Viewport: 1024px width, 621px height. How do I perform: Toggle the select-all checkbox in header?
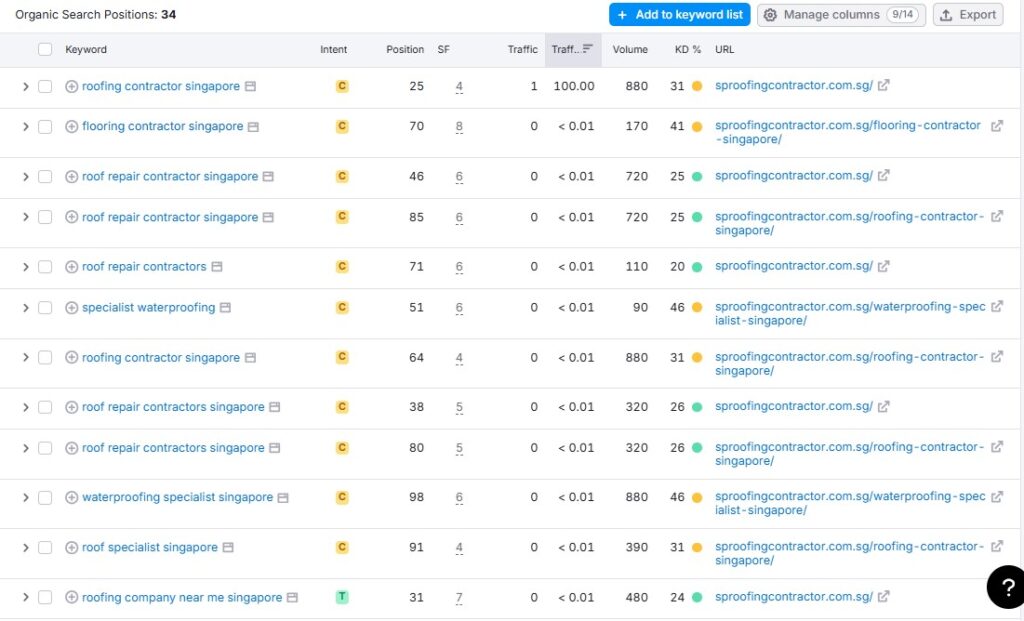click(45, 49)
